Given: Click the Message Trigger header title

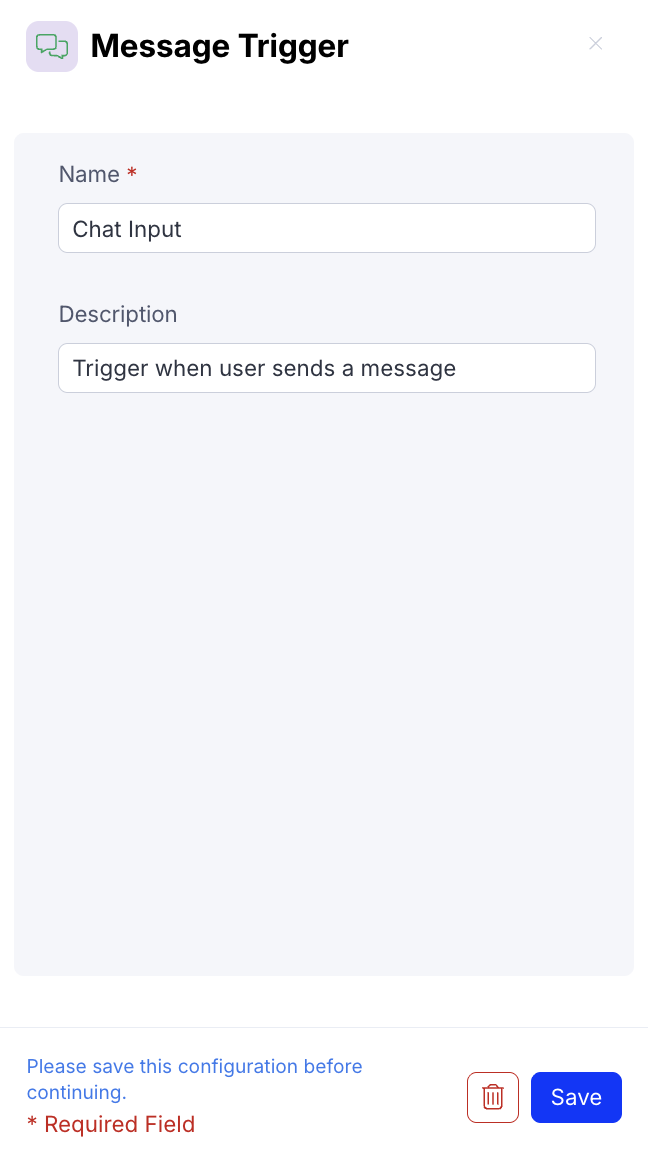Looking at the screenshot, I should [220, 46].
